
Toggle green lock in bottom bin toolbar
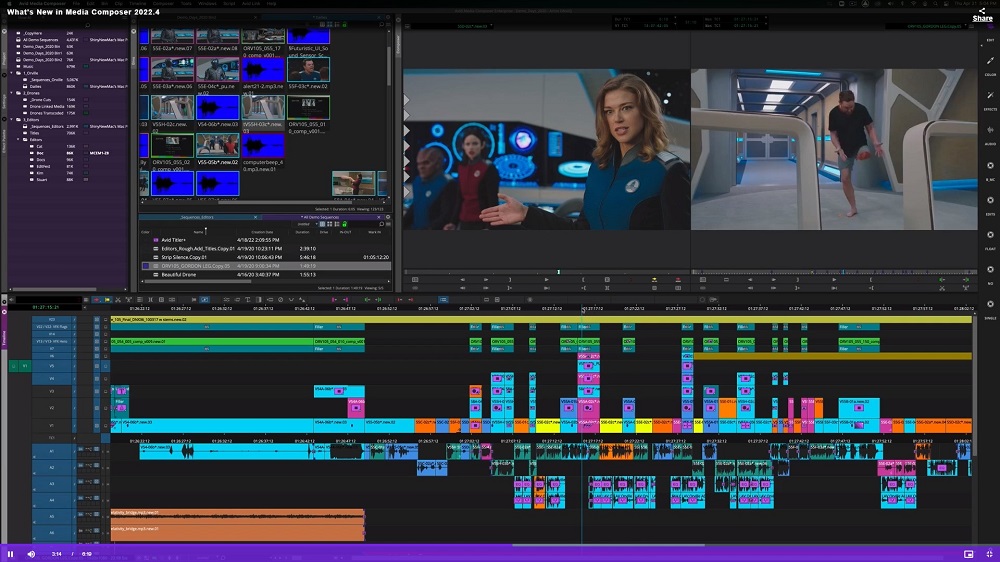coord(344,224)
